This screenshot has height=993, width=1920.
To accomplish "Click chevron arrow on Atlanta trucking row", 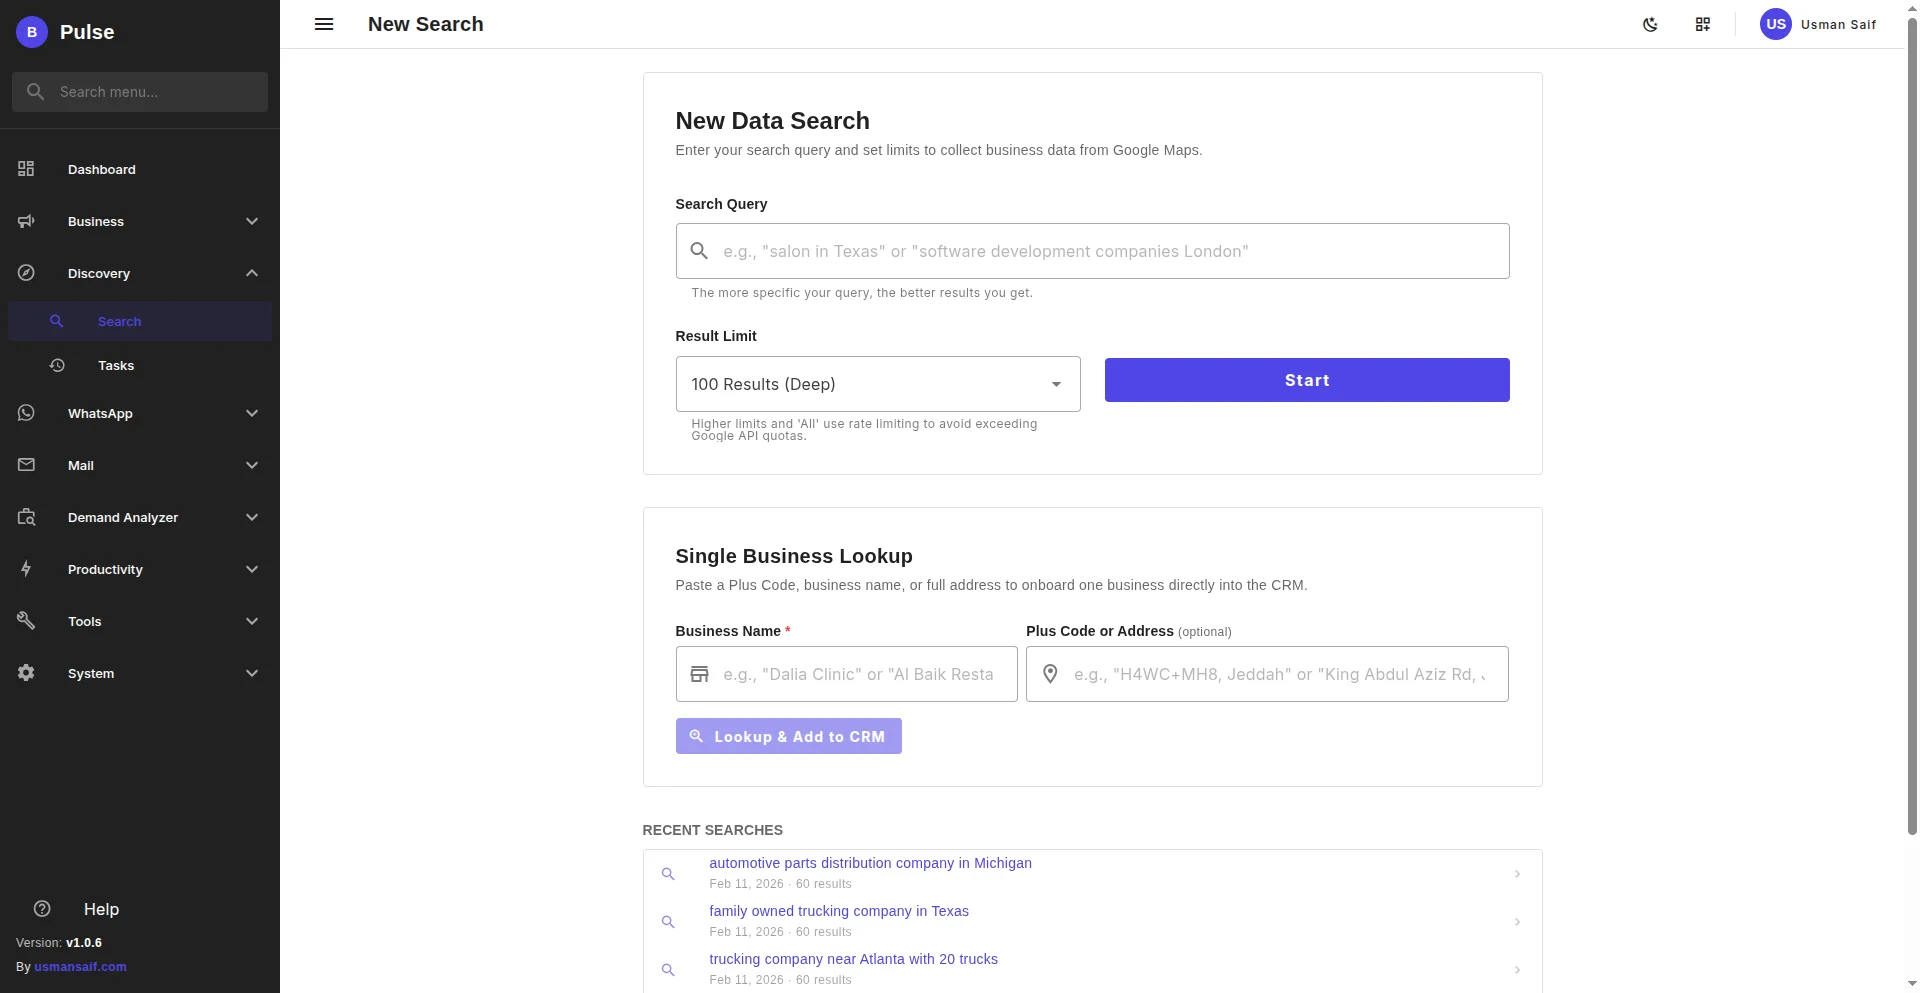I will pyautogui.click(x=1517, y=970).
